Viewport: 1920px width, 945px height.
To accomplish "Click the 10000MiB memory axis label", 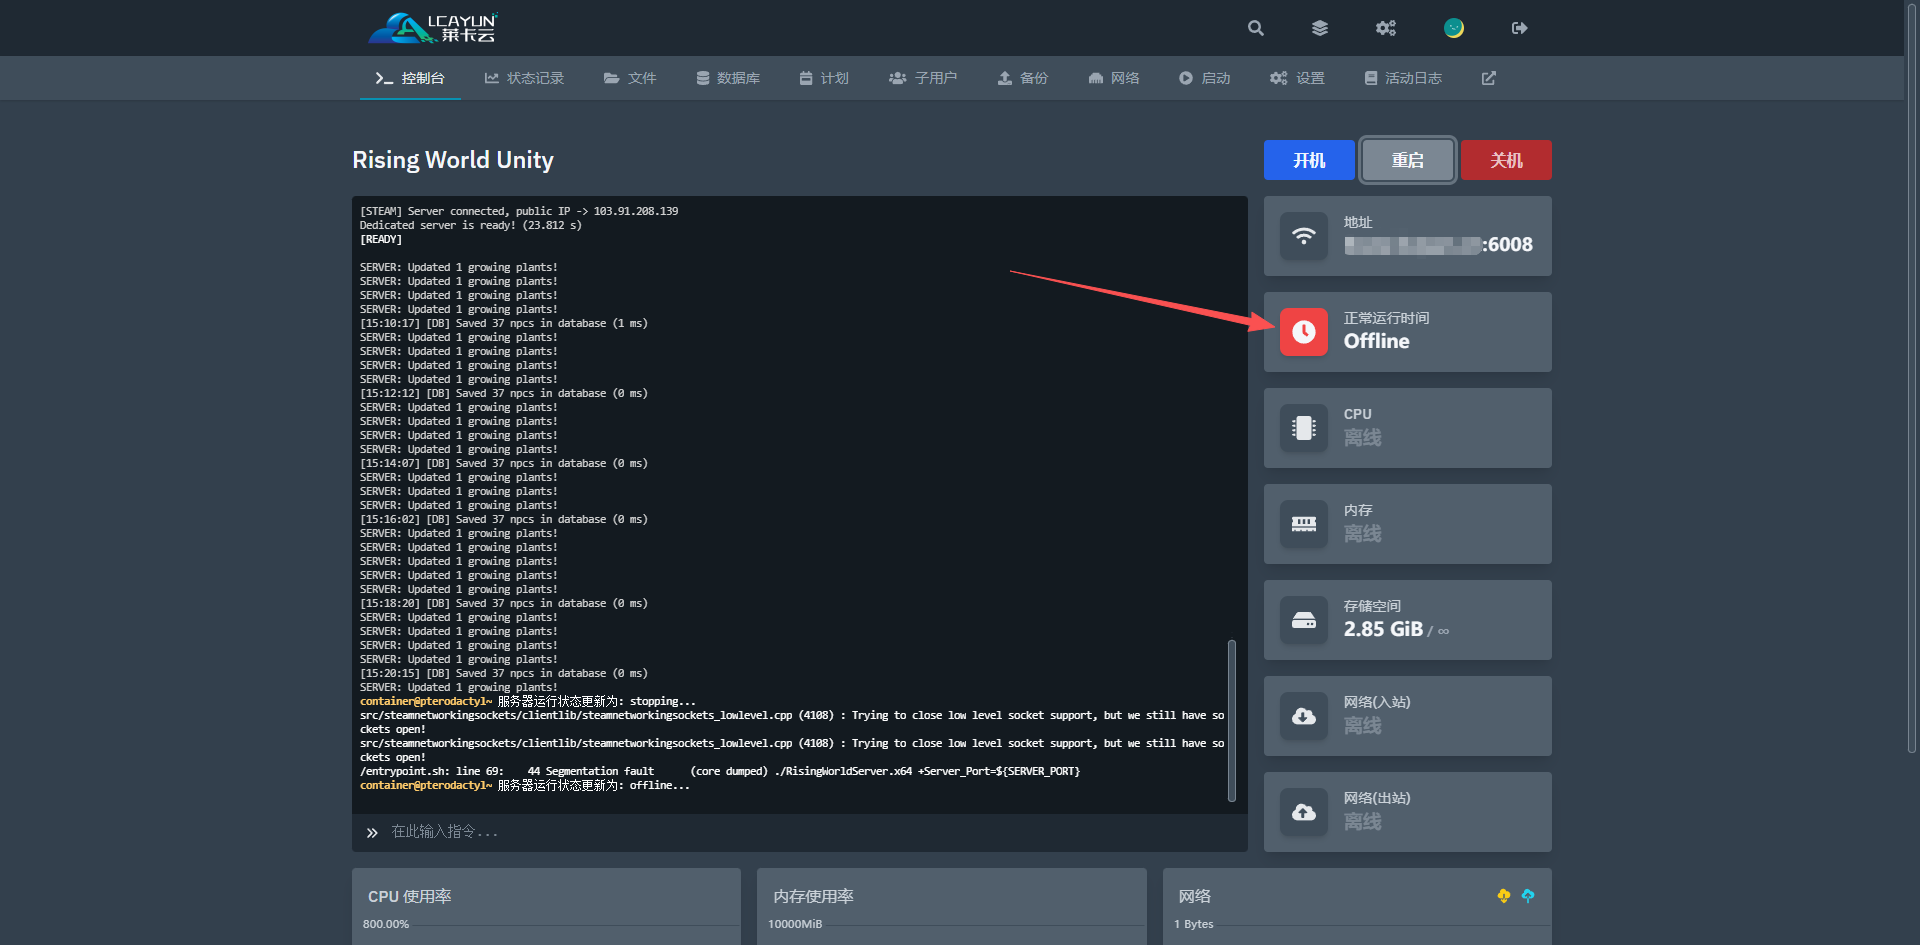I will [x=795, y=924].
